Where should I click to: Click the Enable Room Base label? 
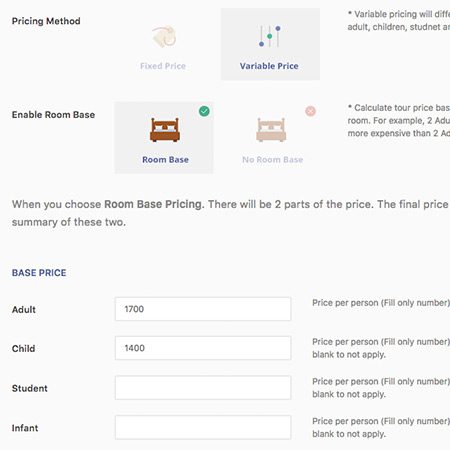[53, 115]
